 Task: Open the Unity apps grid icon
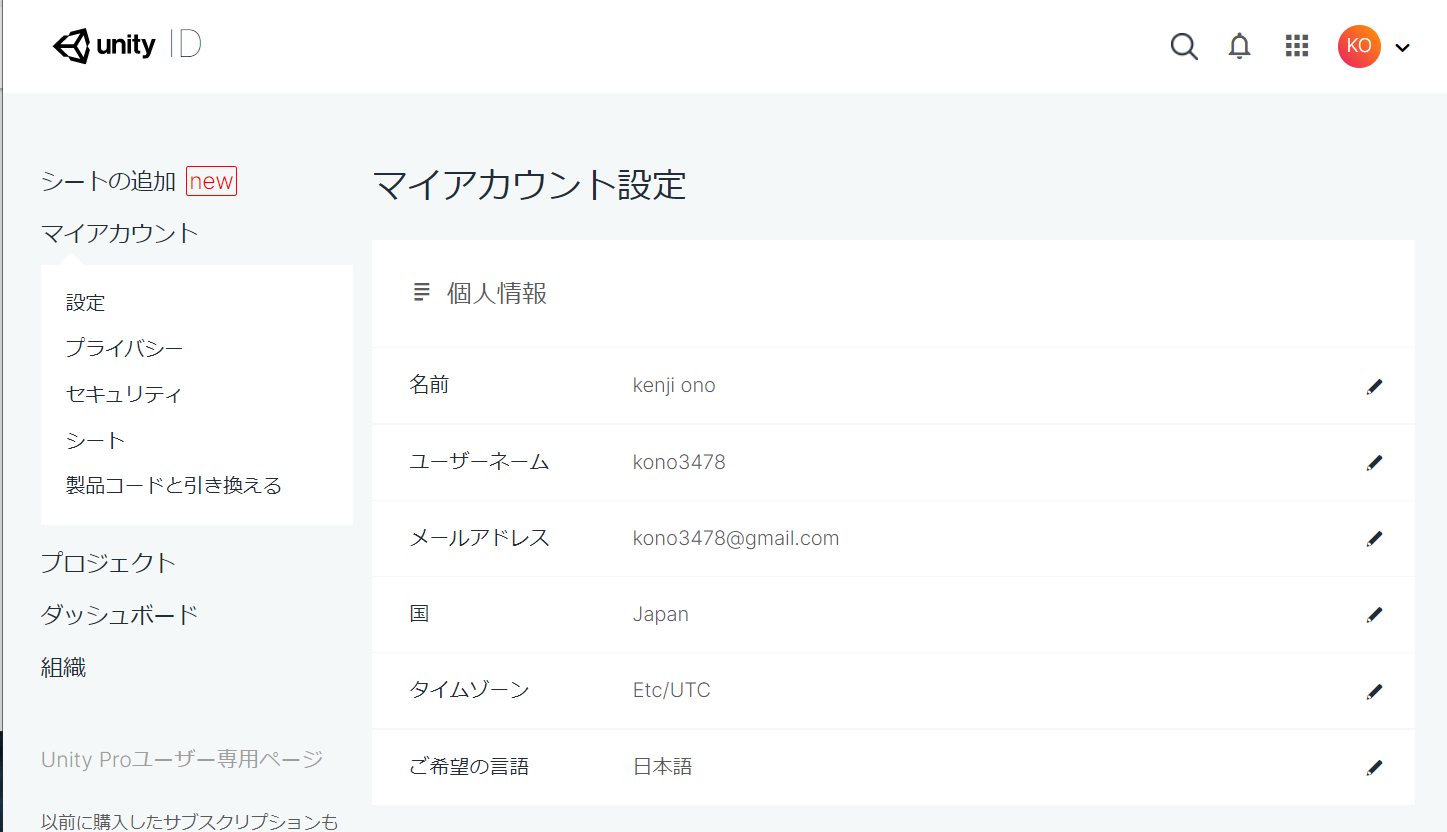point(1297,46)
